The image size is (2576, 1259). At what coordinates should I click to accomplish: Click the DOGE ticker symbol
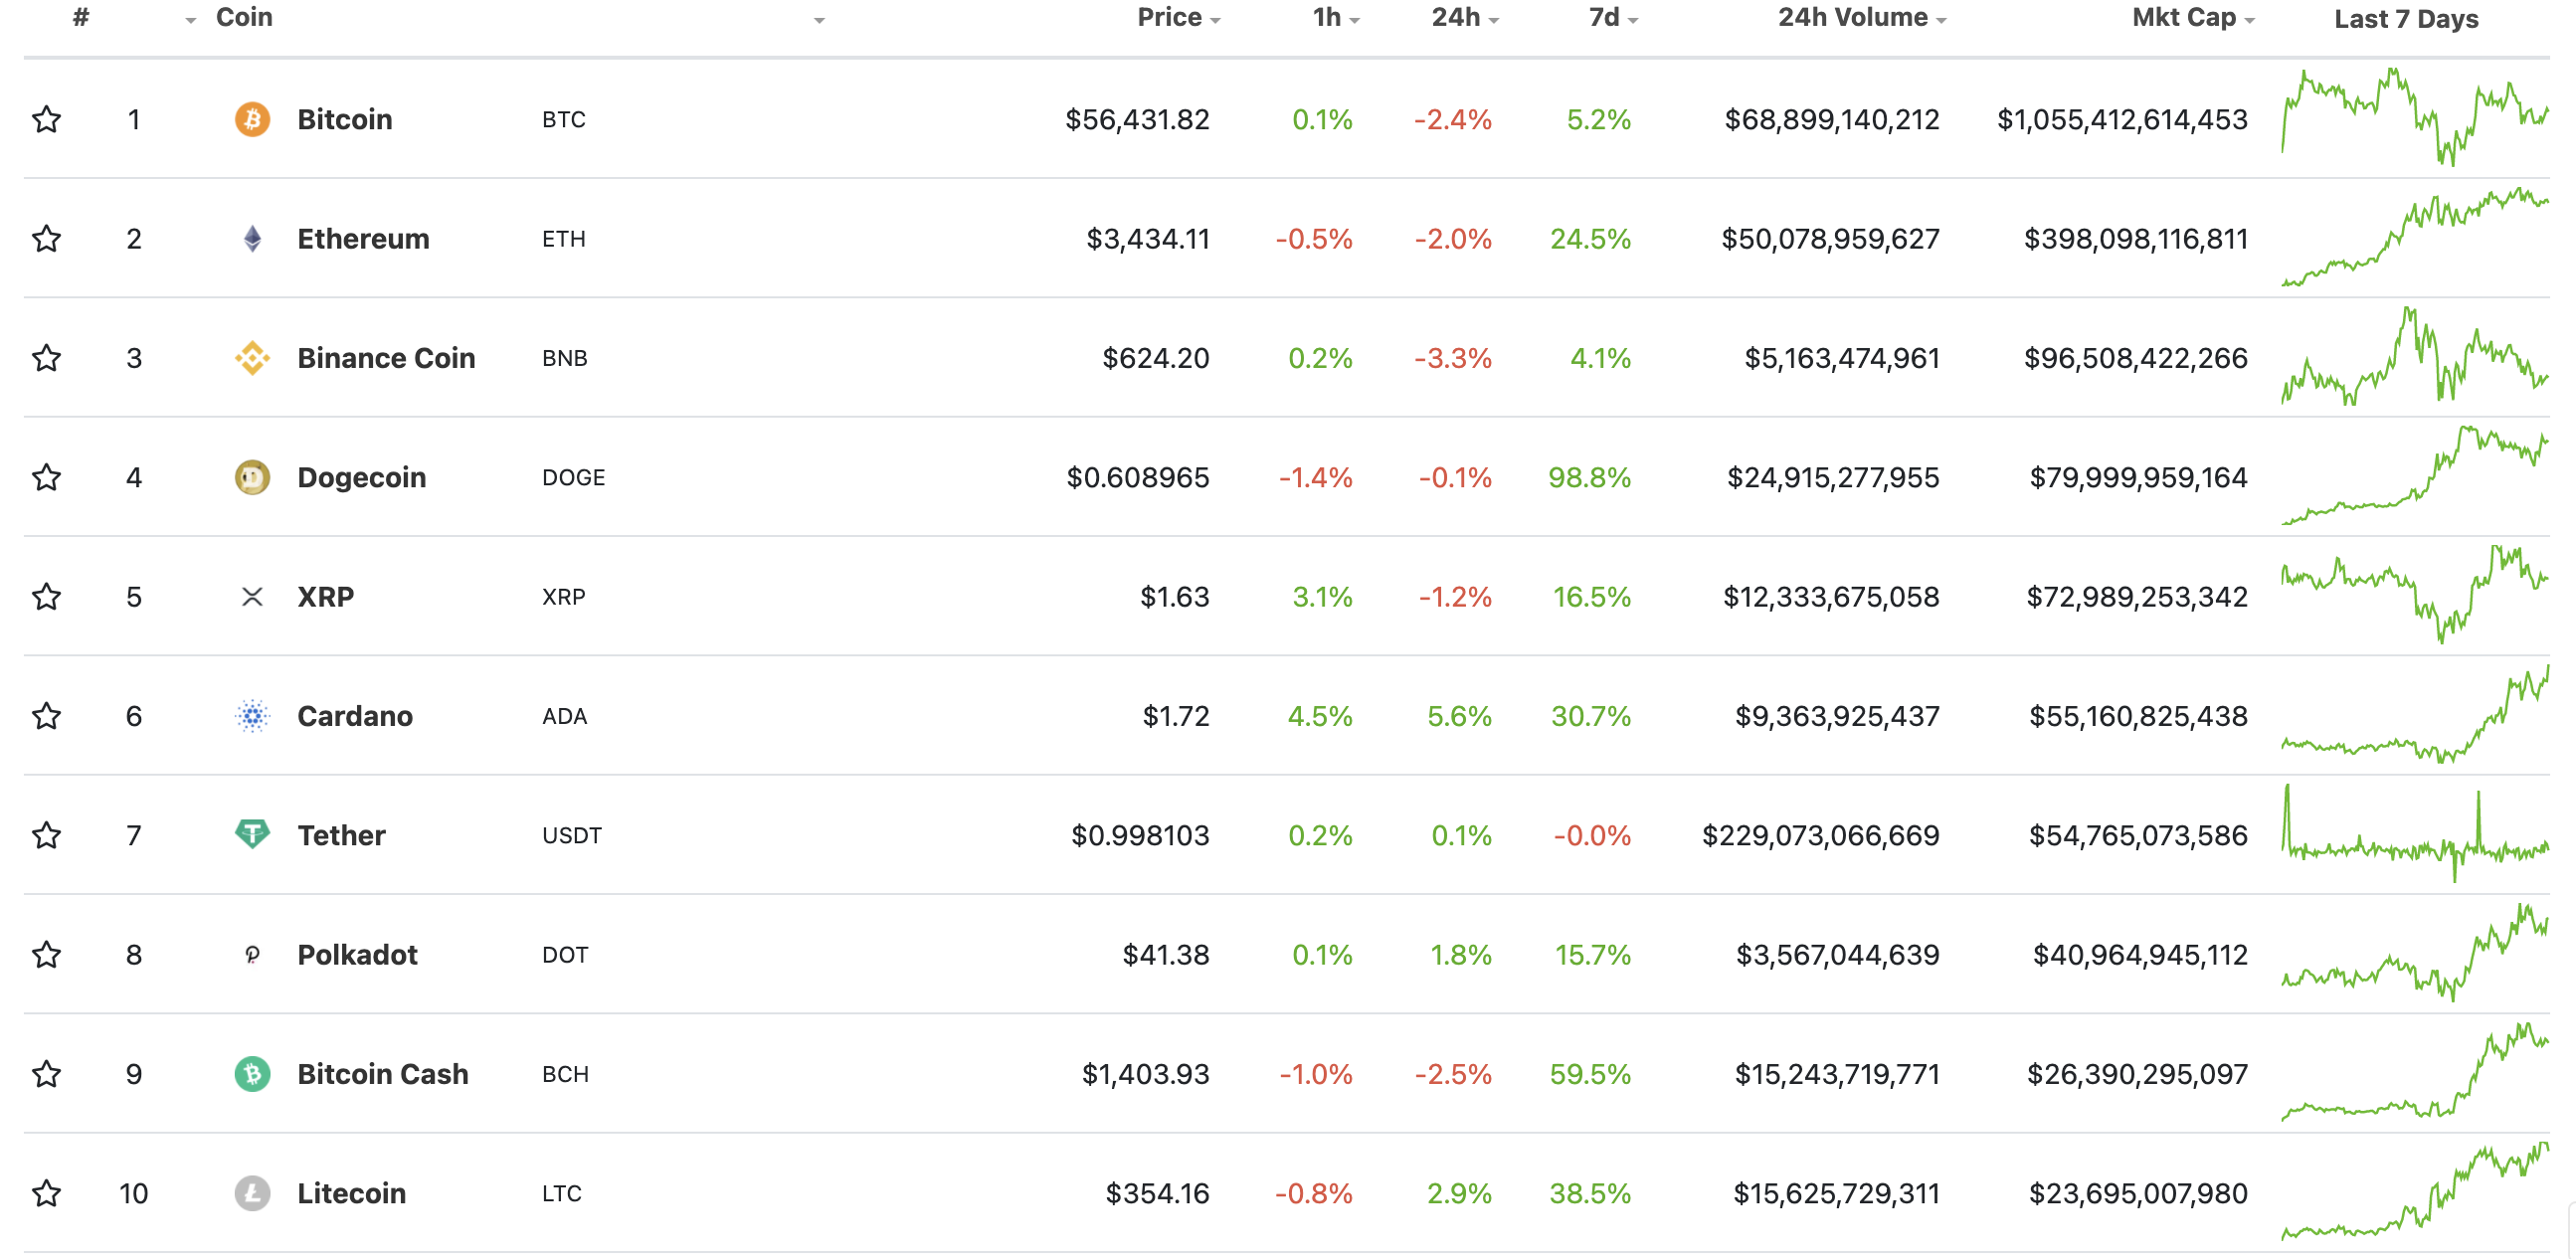(x=573, y=477)
